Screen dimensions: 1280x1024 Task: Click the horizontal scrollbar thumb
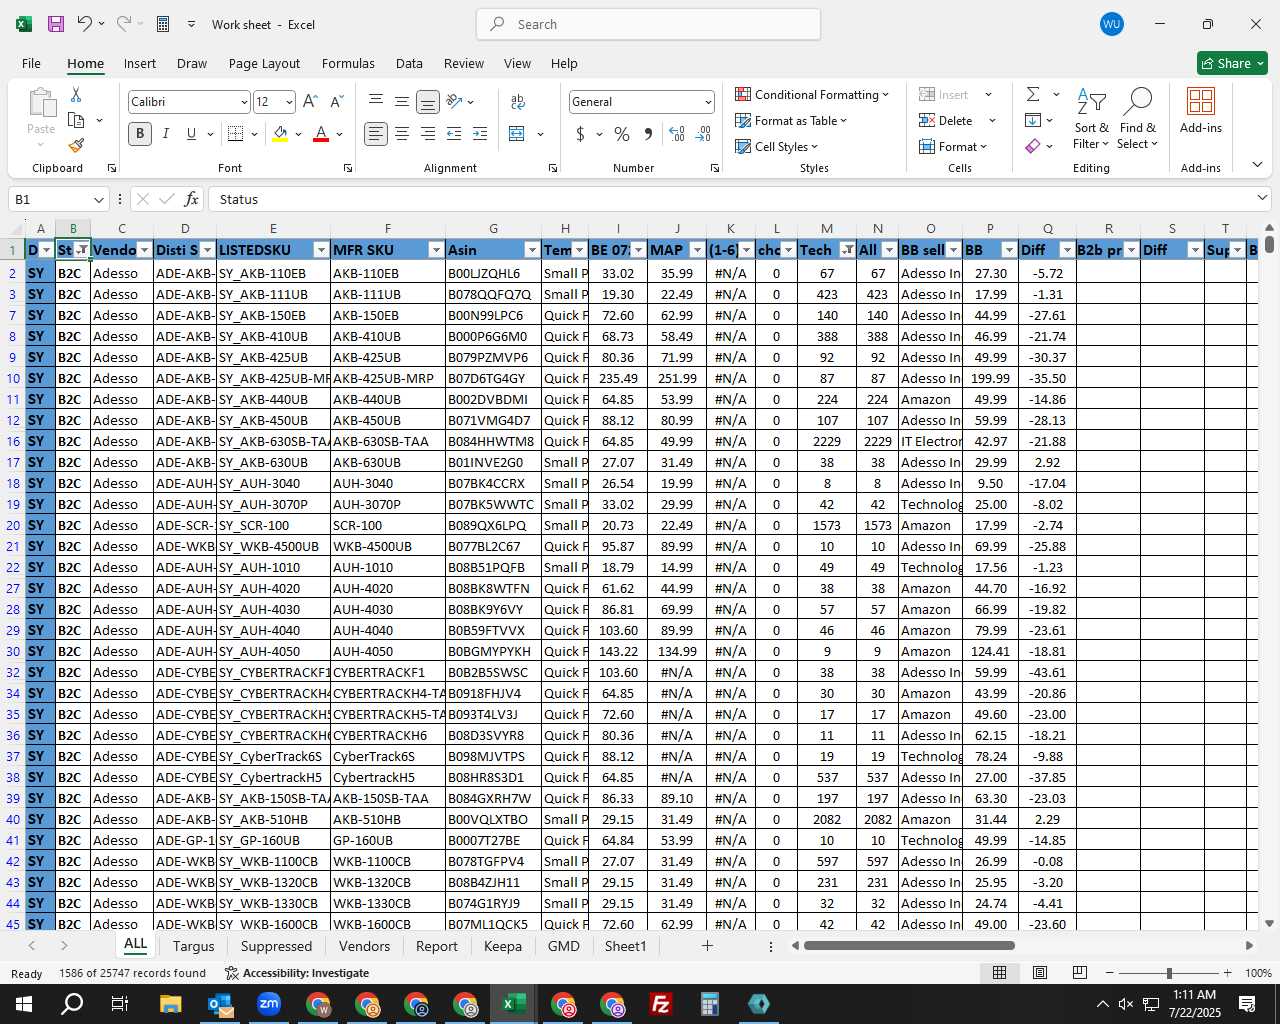[x=909, y=945]
